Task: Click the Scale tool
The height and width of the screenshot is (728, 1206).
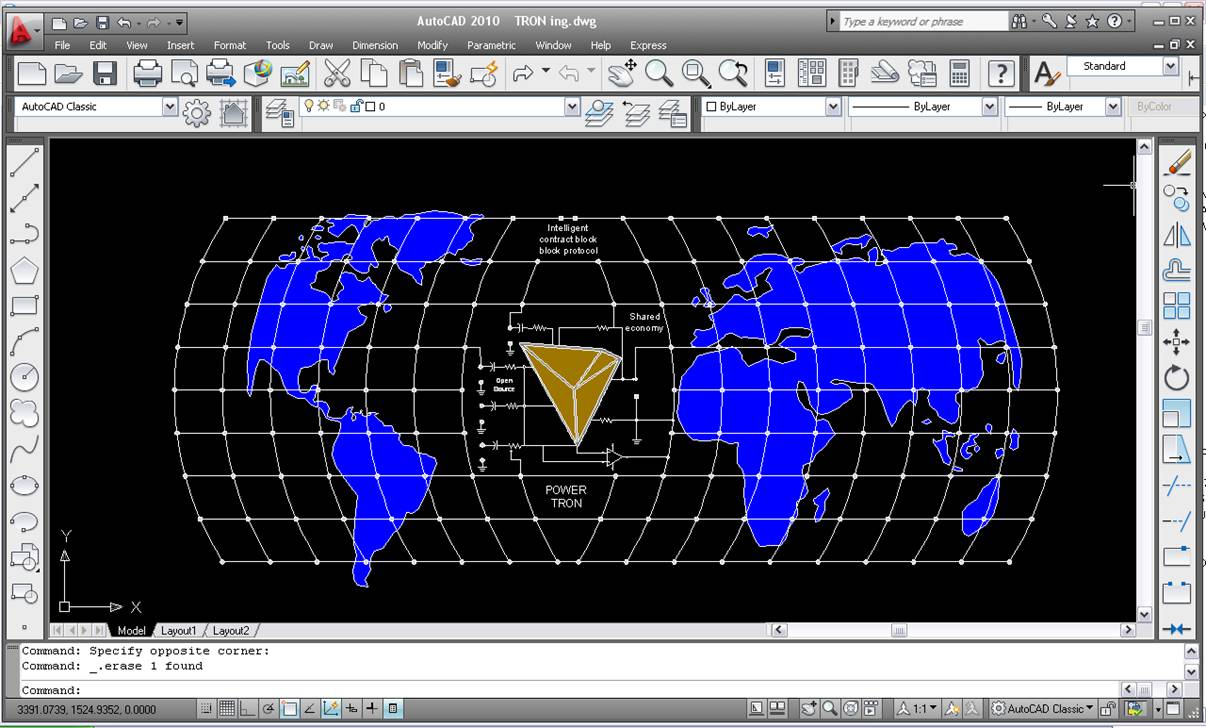Action: 1177,414
